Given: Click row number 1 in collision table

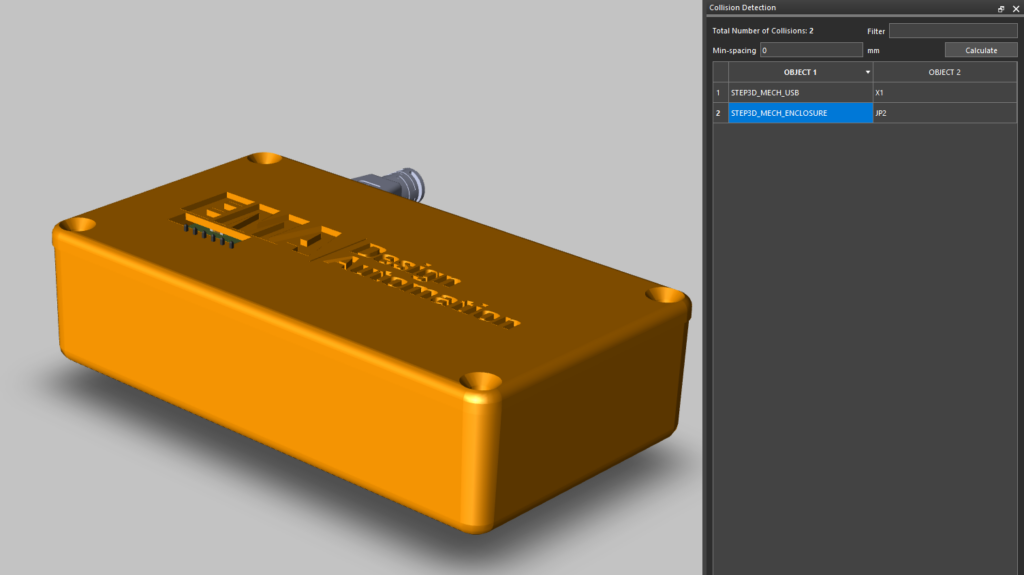Looking at the screenshot, I should [x=720, y=93].
